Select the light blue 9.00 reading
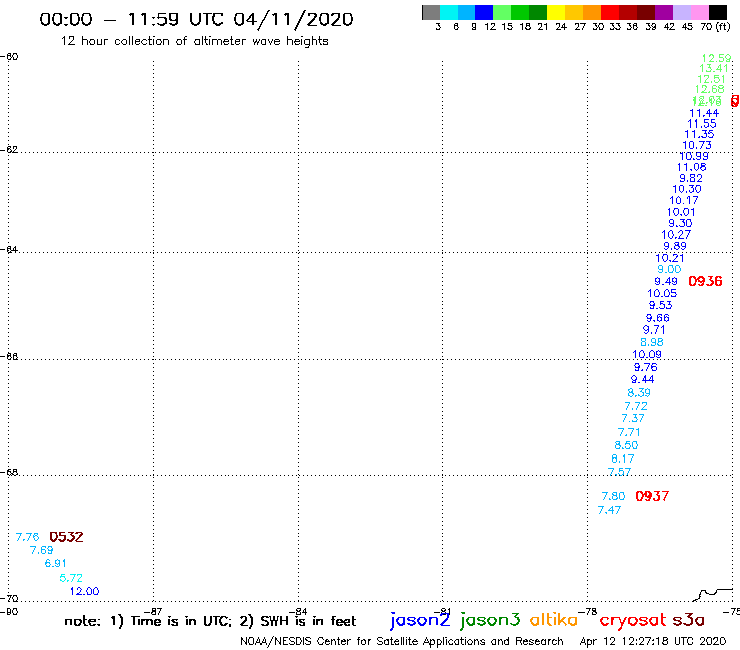Screen dimensions: 740x650 (x=669, y=269)
